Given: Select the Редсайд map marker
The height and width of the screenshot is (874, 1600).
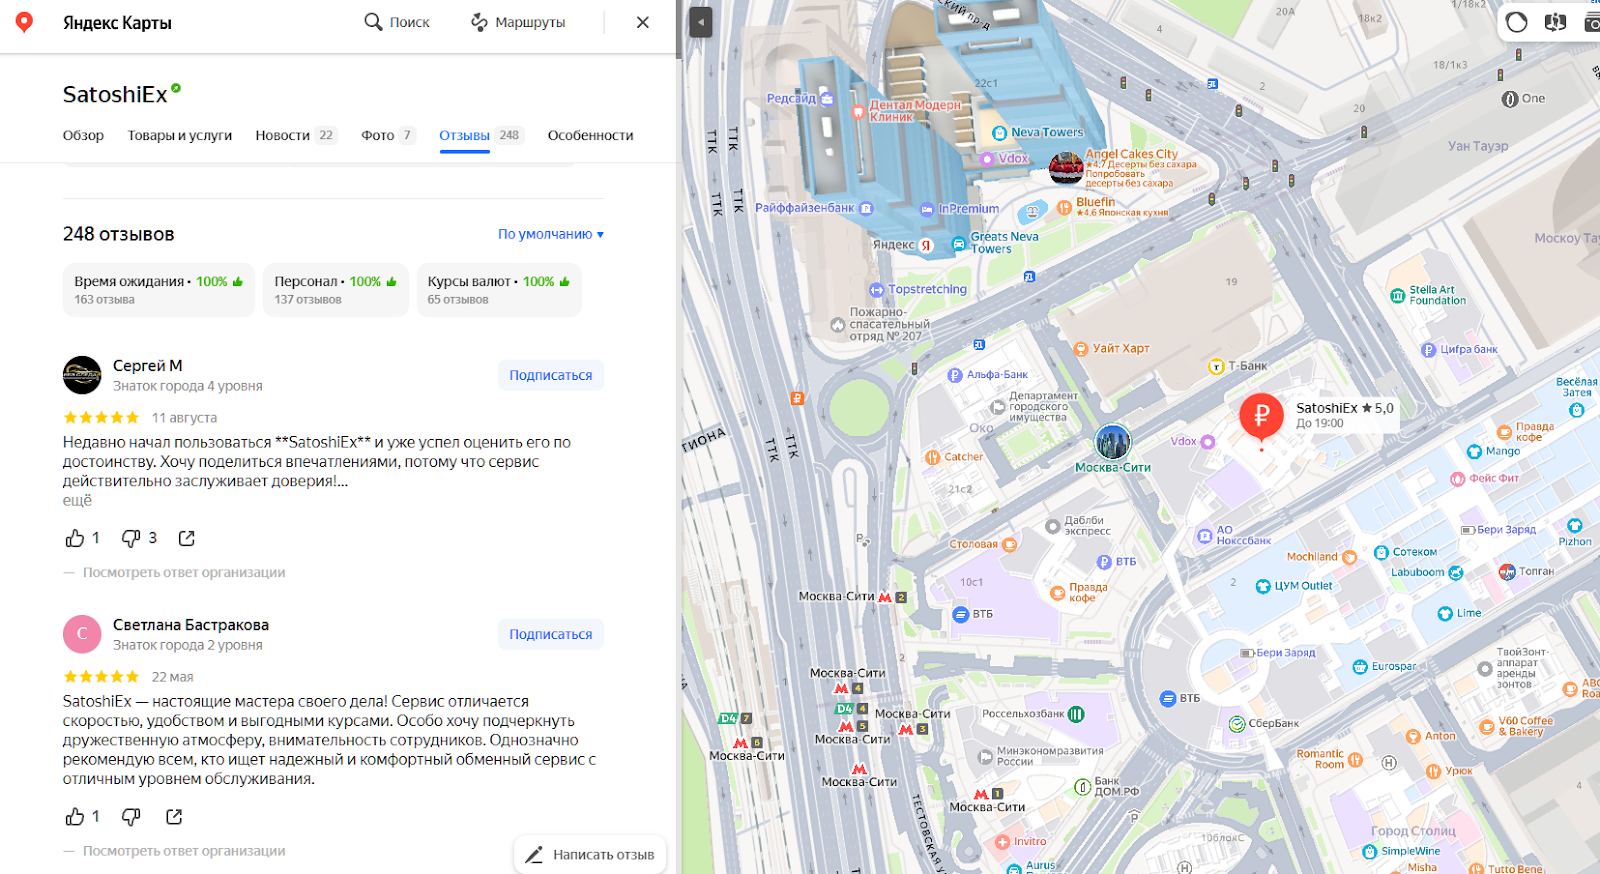Looking at the screenshot, I should [x=827, y=99].
